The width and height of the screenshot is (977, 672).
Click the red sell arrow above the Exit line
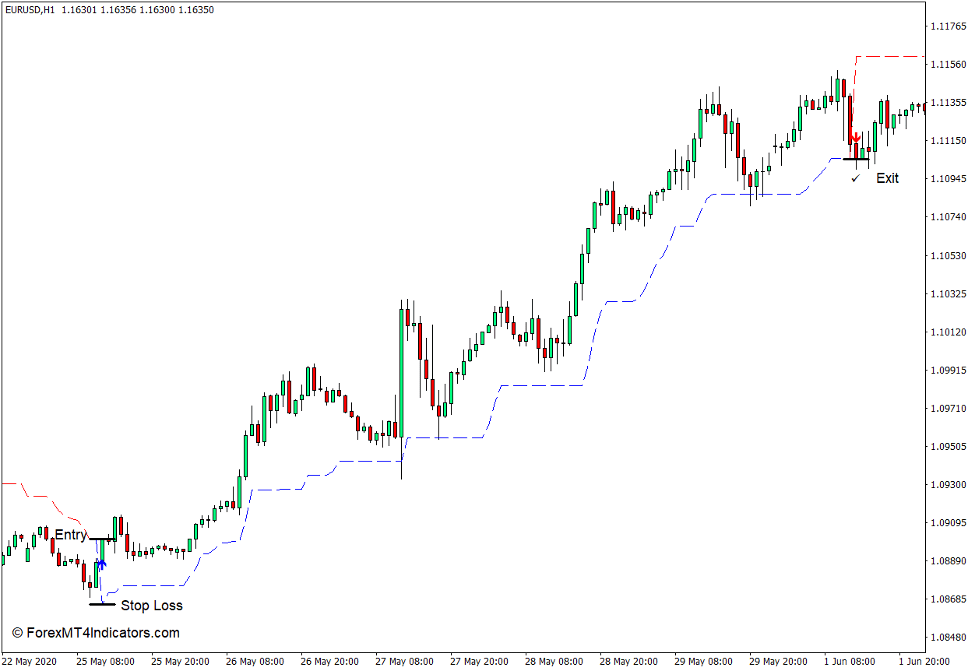pos(856,137)
